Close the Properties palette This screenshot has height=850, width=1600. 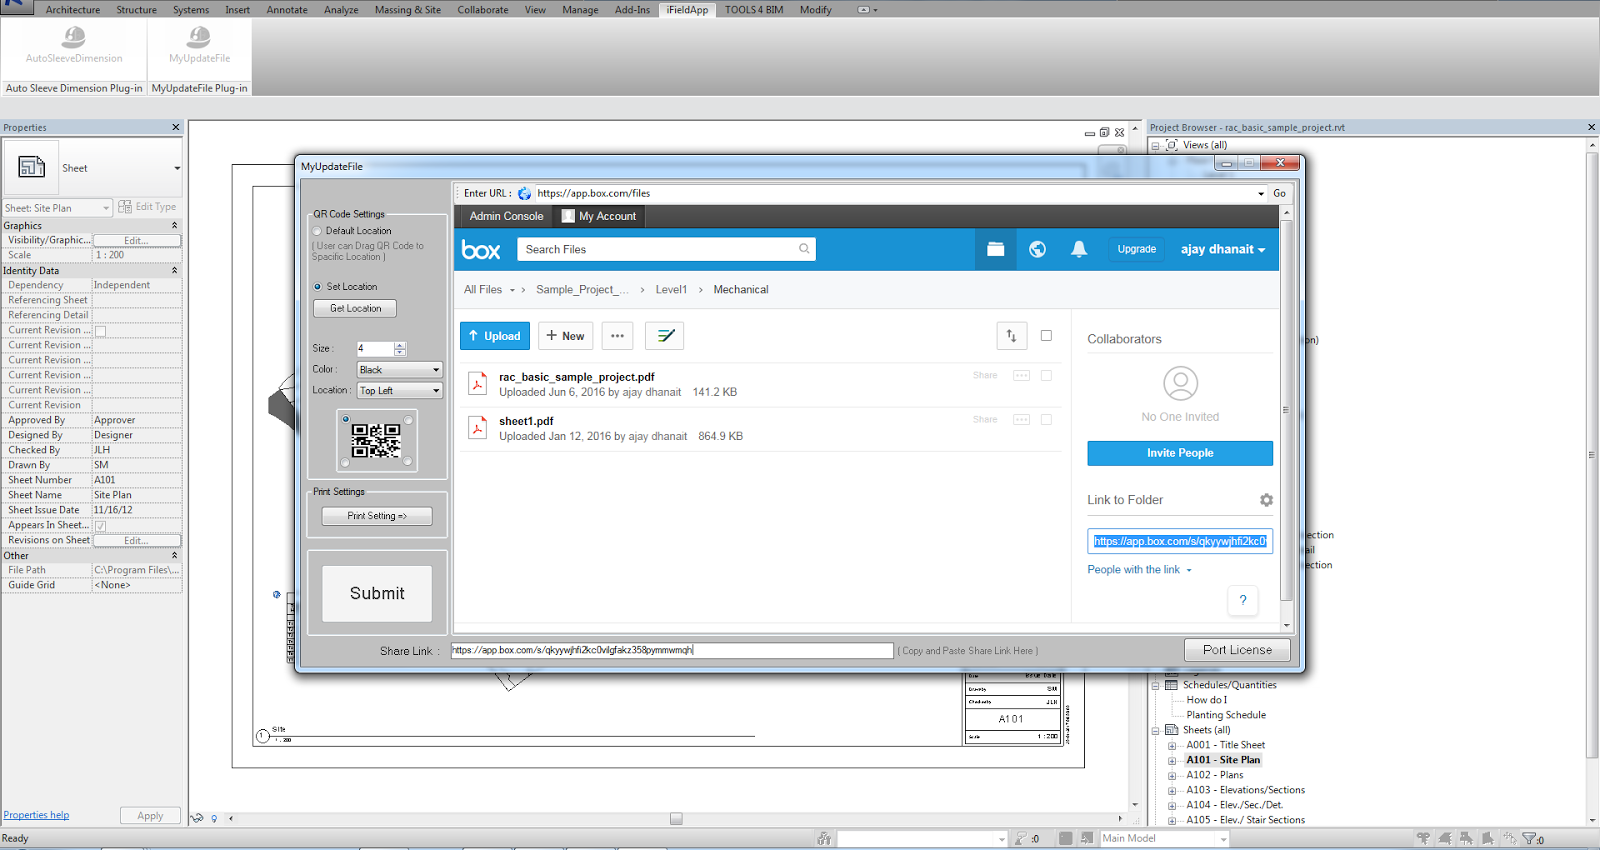coord(176,127)
